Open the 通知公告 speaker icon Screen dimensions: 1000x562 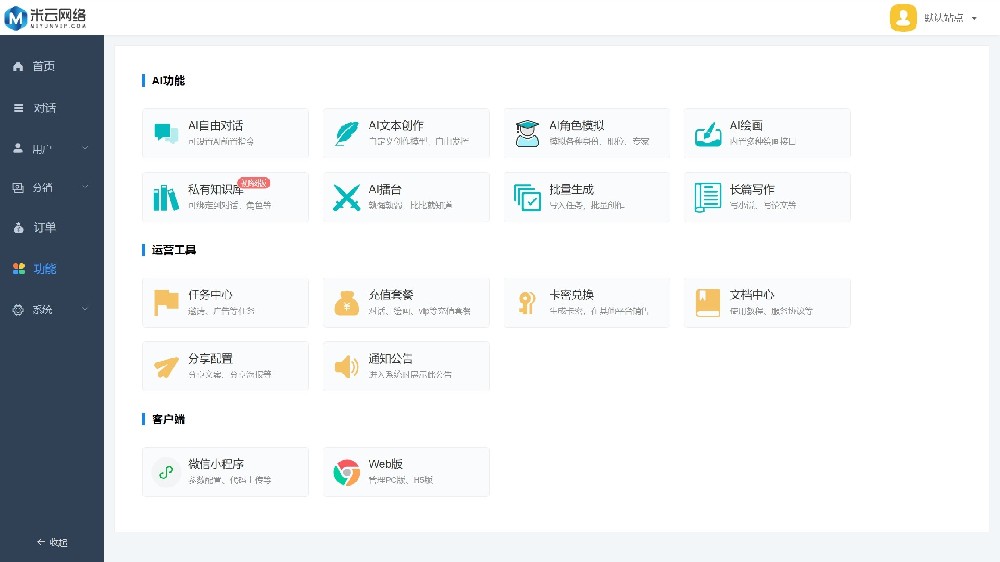347,367
